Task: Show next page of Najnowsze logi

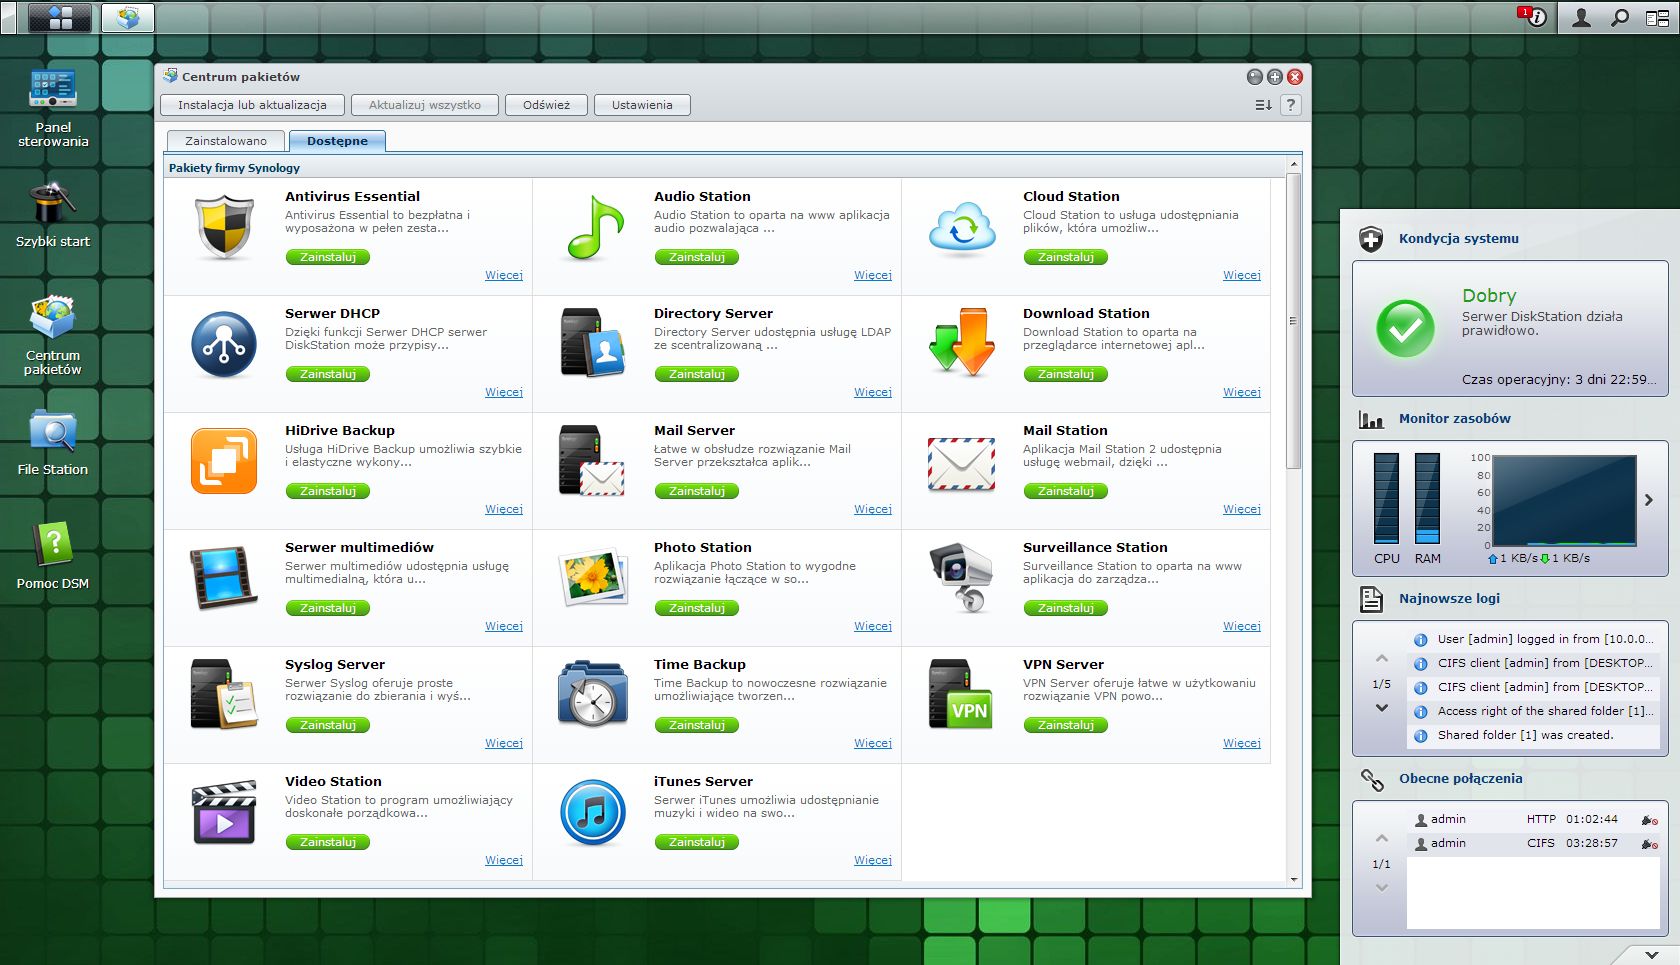Action: tap(1382, 708)
